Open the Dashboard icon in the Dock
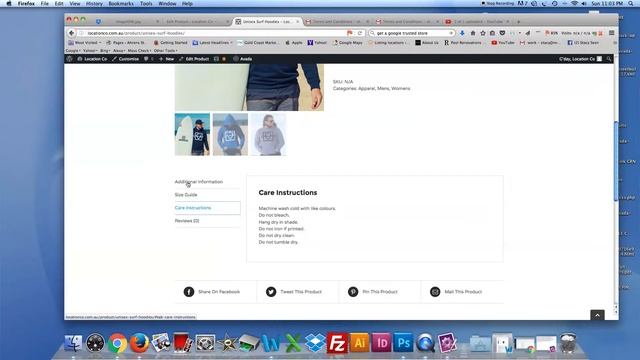The height and width of the screenshot is (360, 640). coord(95,343)
